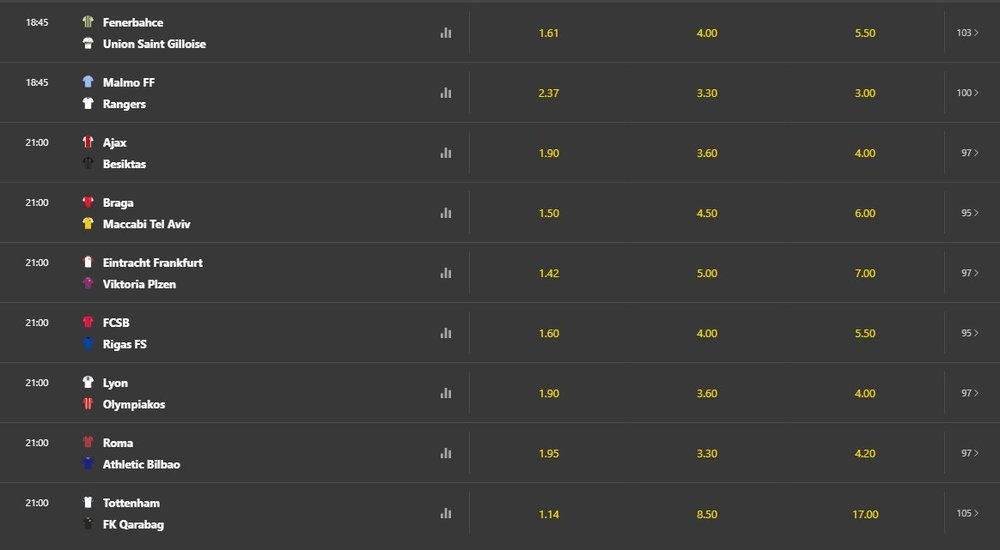Image resolution: width=1000 pixels, height=550 pixels.
Task: Click Maccabi Tel Aviv yellow jersey icon
Action: [x=88, y=224]
